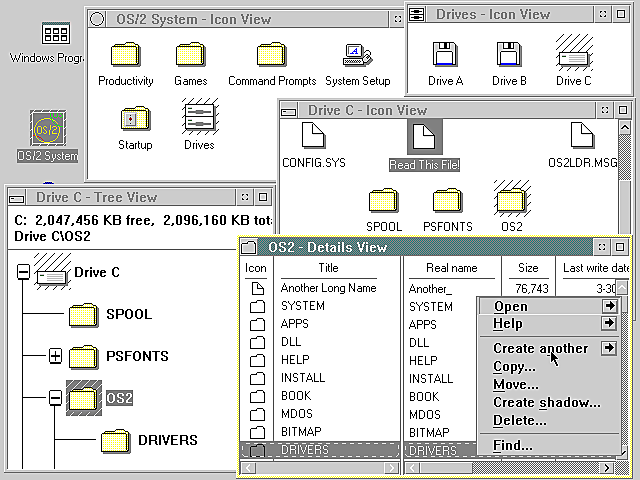This screenshot has width=640, height=480.
Task: Open the Open submenu arrow
Action: click(609, 306)
